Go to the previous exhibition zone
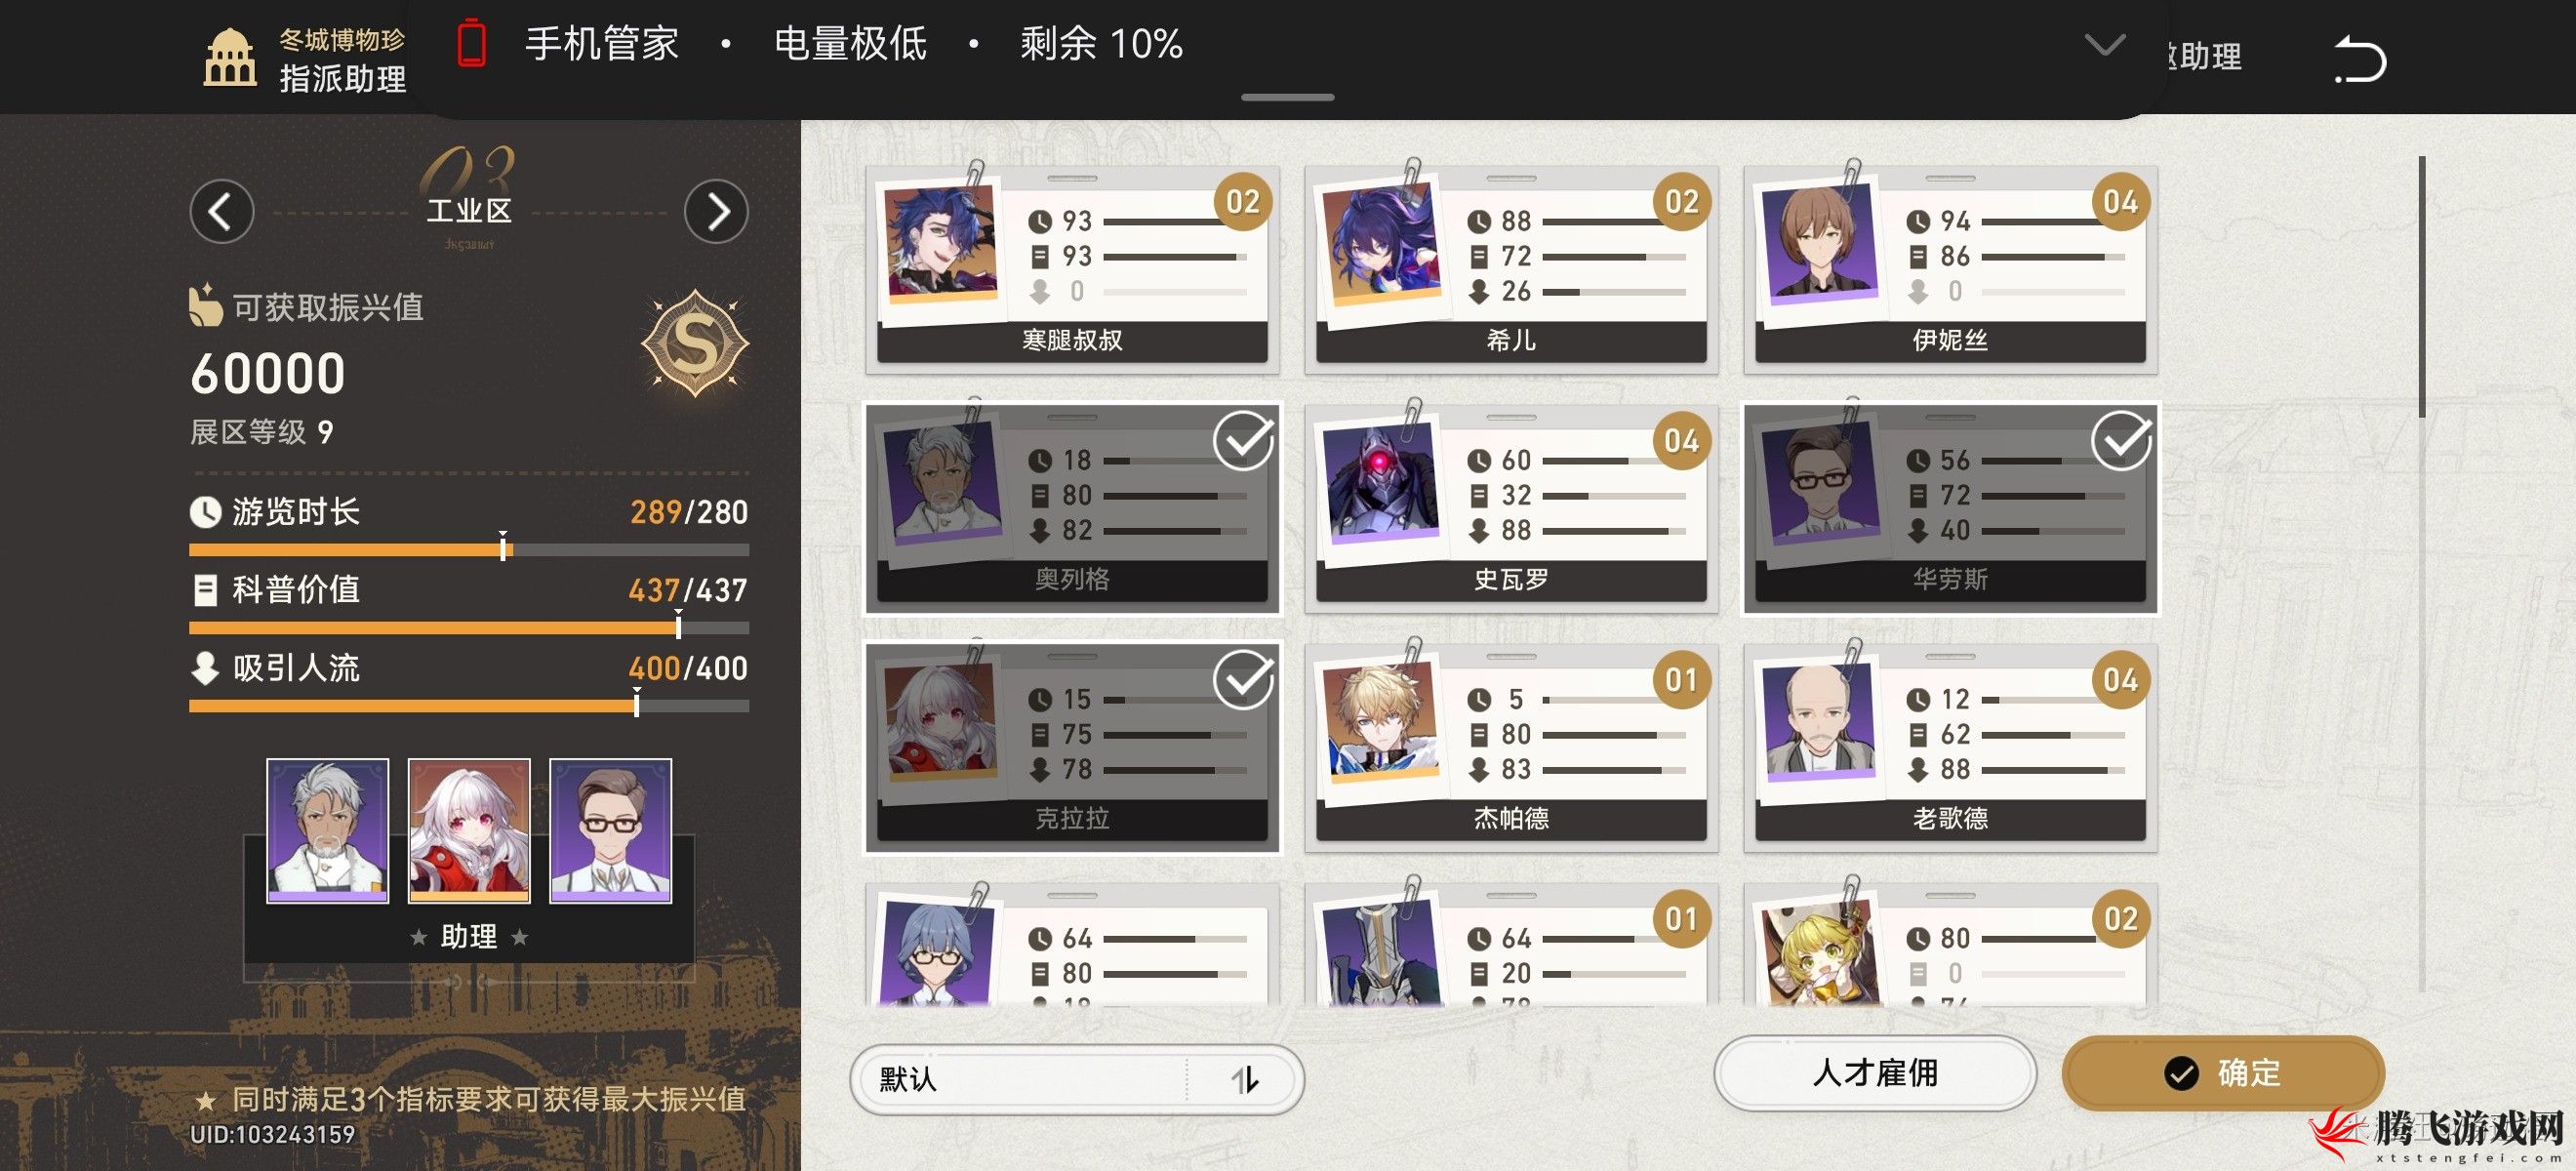The height and width of the screenshot is (1171, 2576). tap(221, 212)
